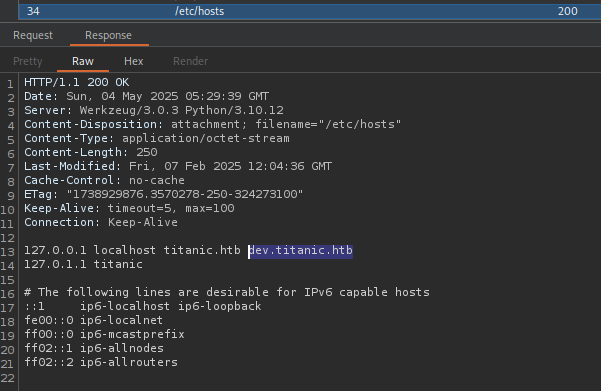The width and height of the screenshot is (601, 391).
Task: Select the /etc/hosts payload cell in row 34
Action: pyautogui.click(x=199, y=11)
